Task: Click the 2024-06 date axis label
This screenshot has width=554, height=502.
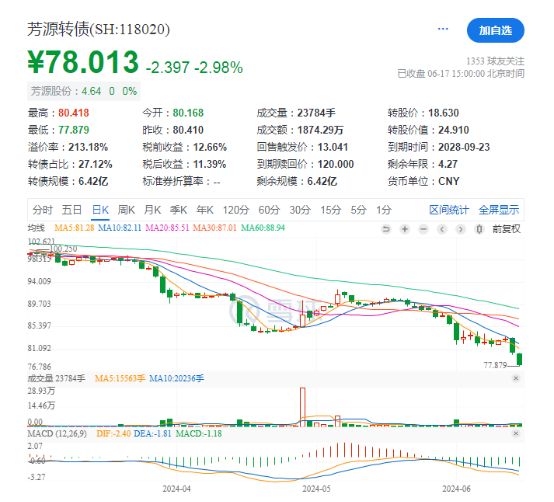Action: (x=456, y=489)
